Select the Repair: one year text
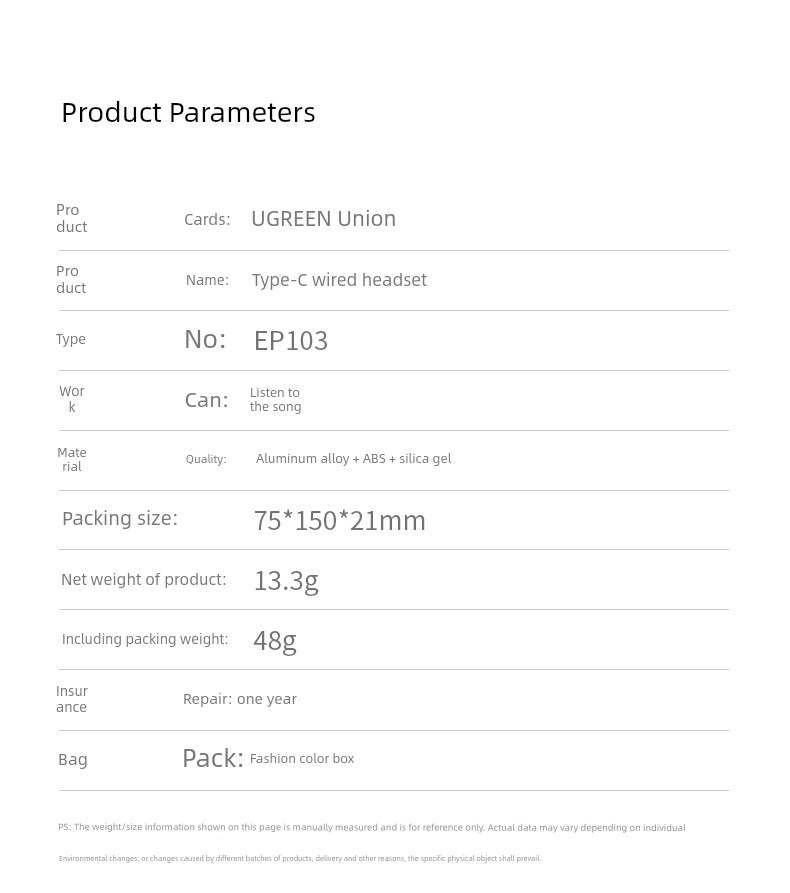790x893 pixels. pos(240,699)
